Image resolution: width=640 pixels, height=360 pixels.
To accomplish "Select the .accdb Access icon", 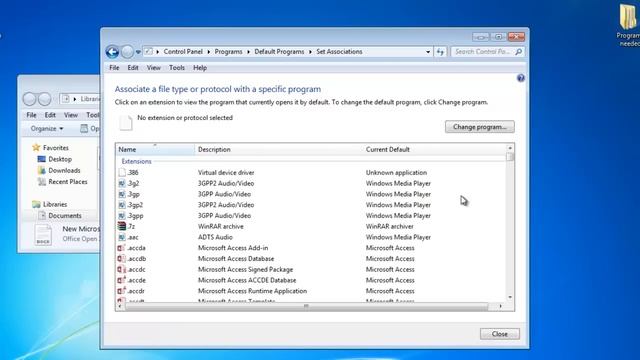I will [122, 258].
